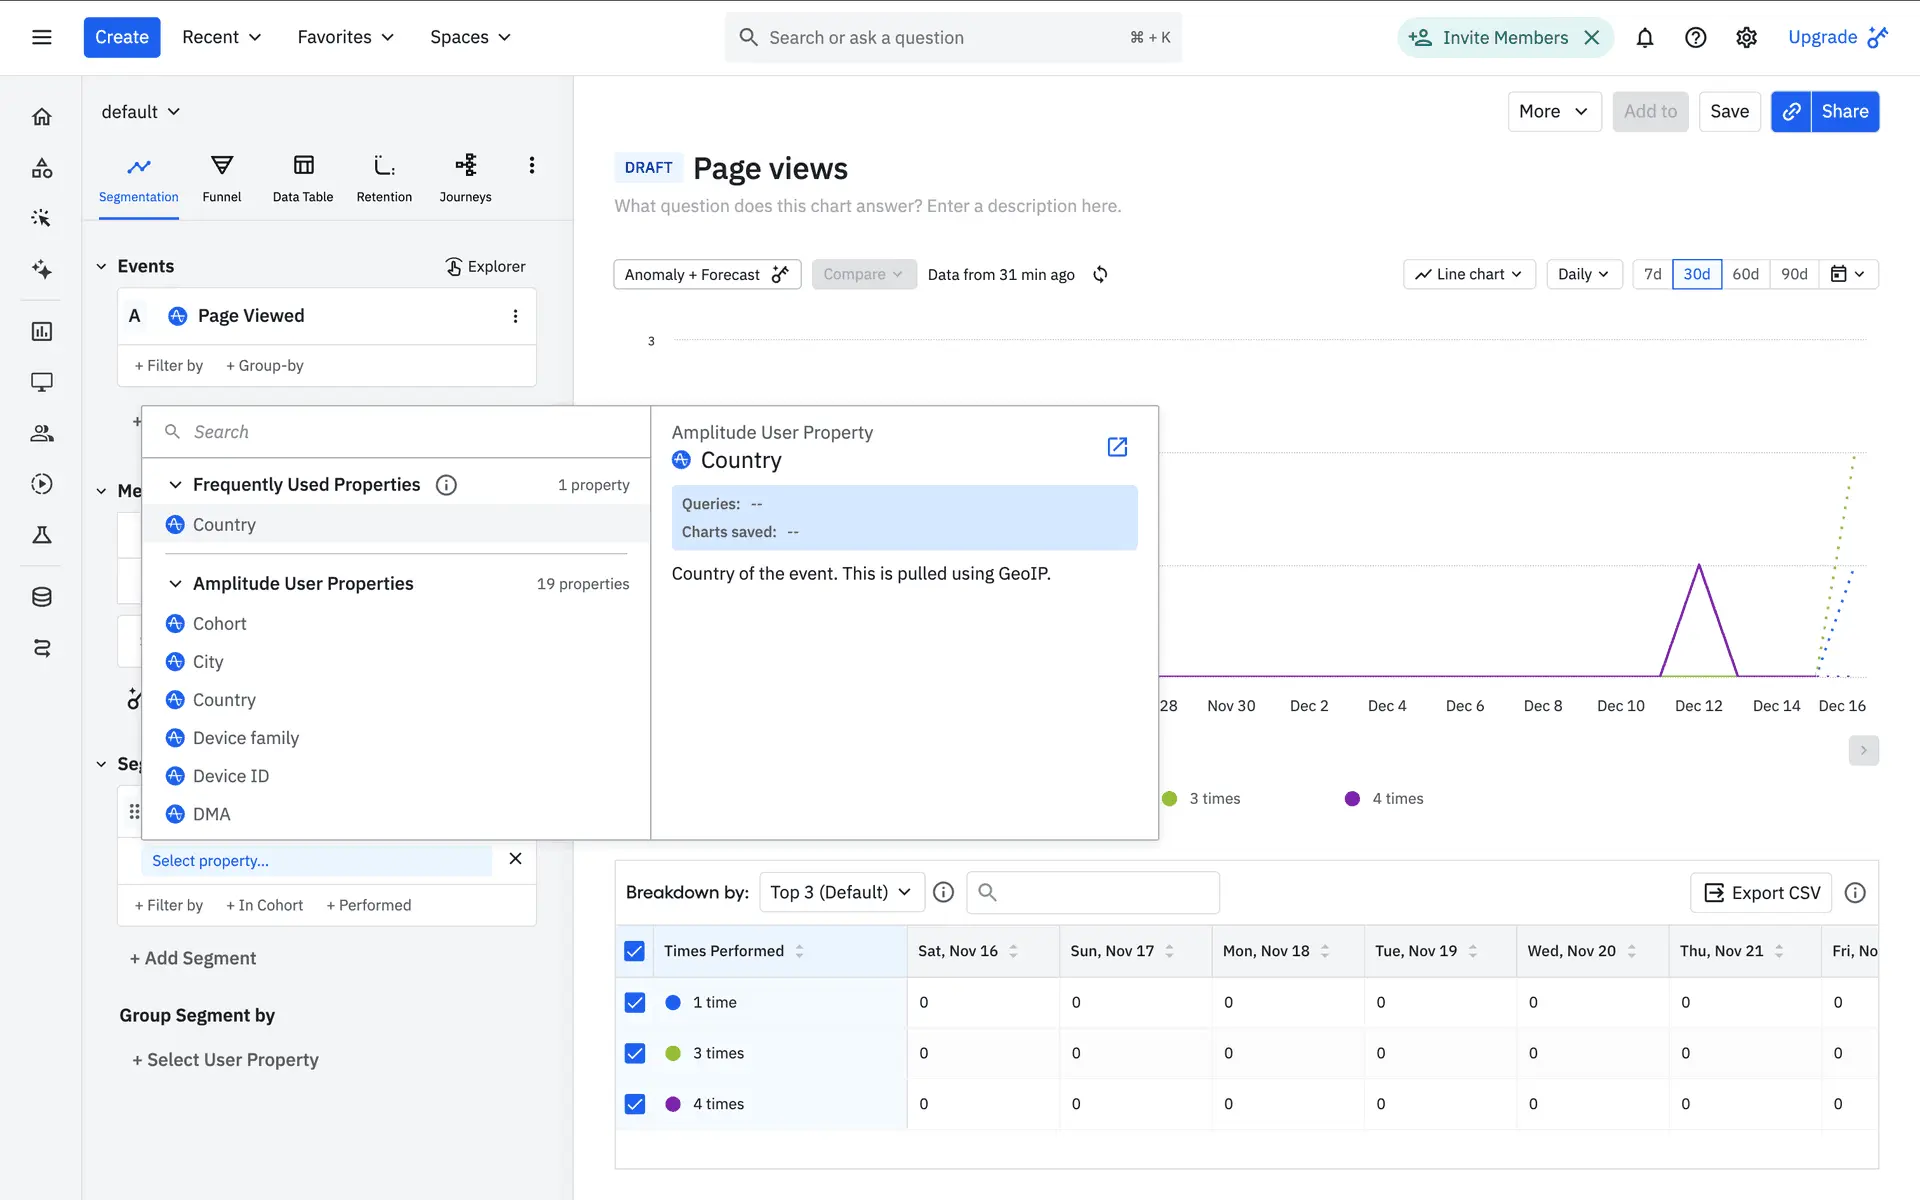Open the Line chart dropdown
The image size is (1920, 1200).
(x=1468, y=274)
